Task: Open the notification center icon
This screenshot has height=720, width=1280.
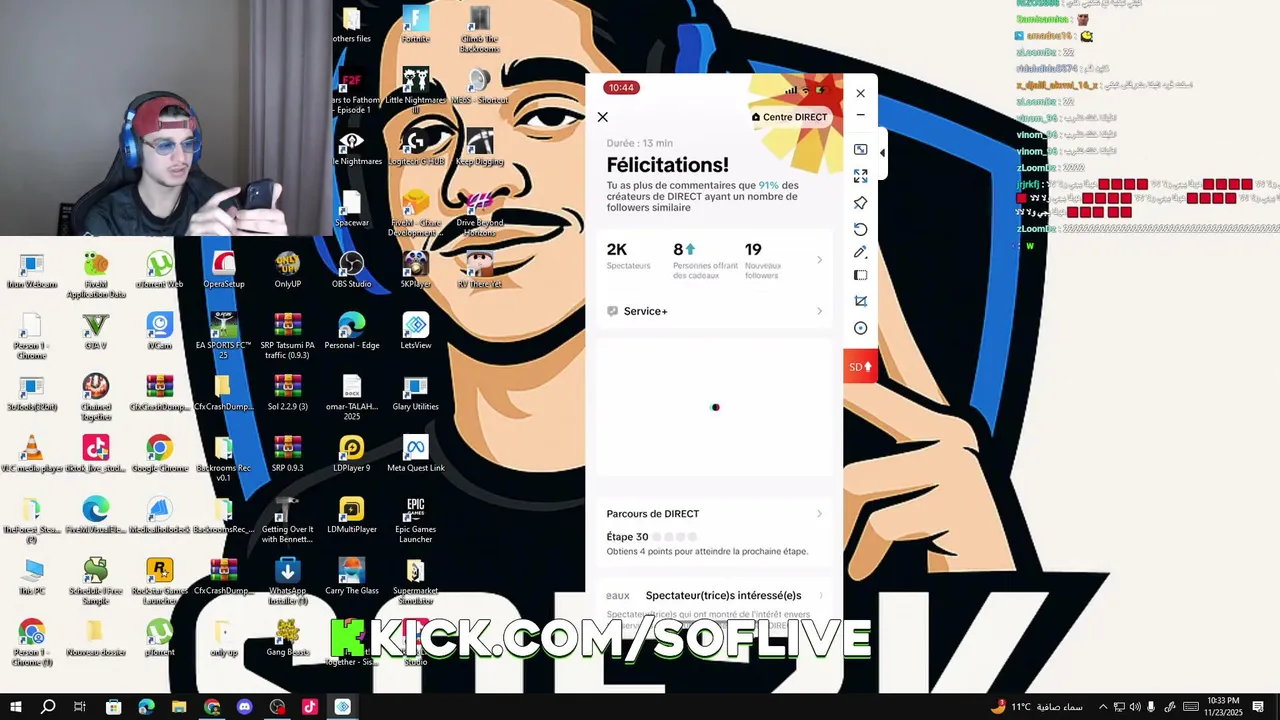Action: (x=1258, y=707)
